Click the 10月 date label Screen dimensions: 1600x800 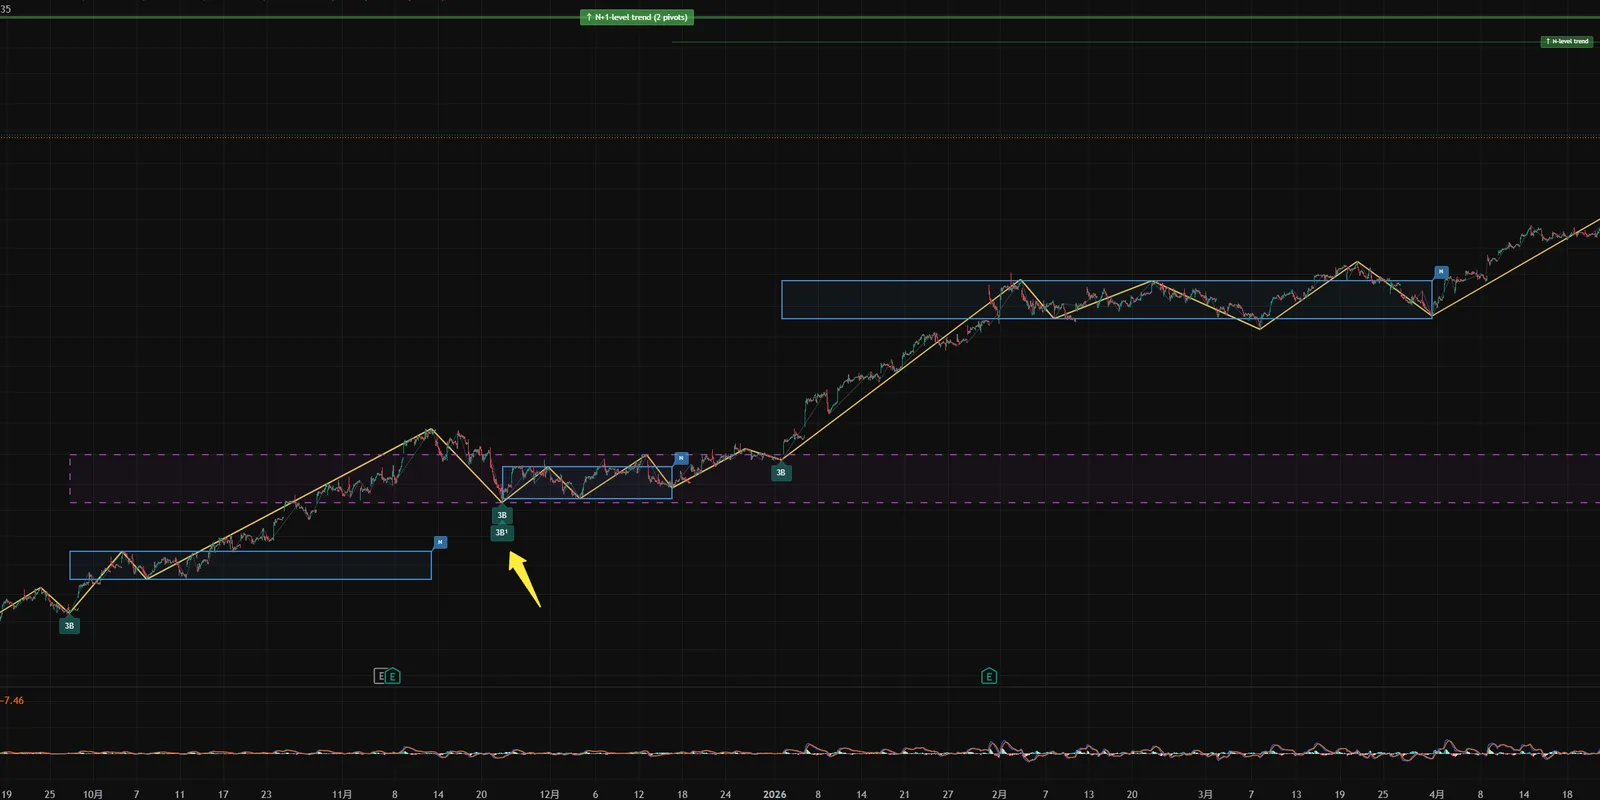point(93,794)
